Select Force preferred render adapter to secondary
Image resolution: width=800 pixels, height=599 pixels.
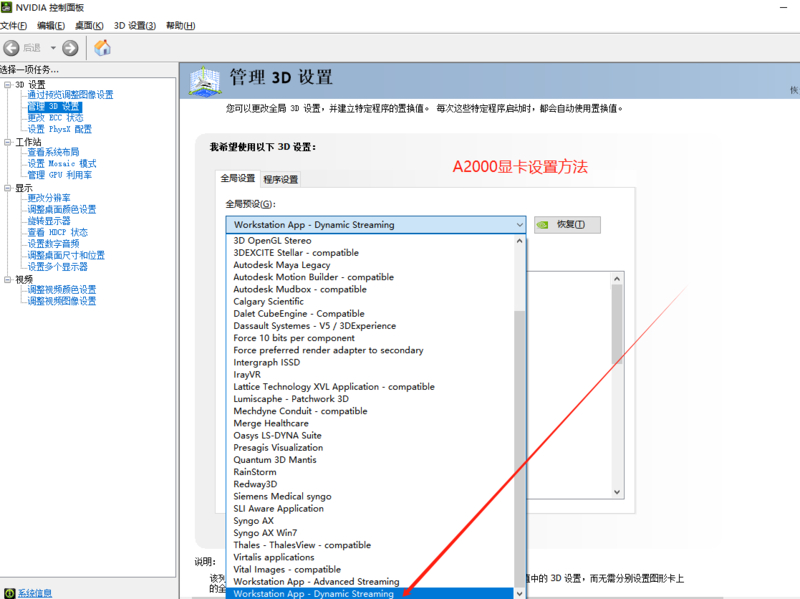(370, 351)
